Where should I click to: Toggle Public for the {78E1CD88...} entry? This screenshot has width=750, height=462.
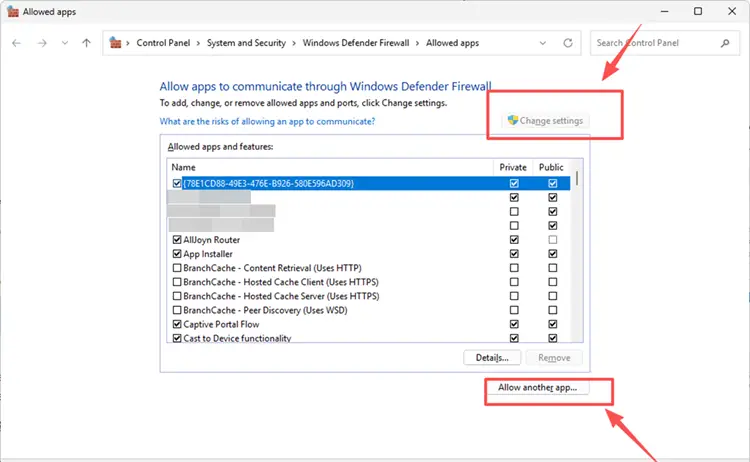point(552,183)
